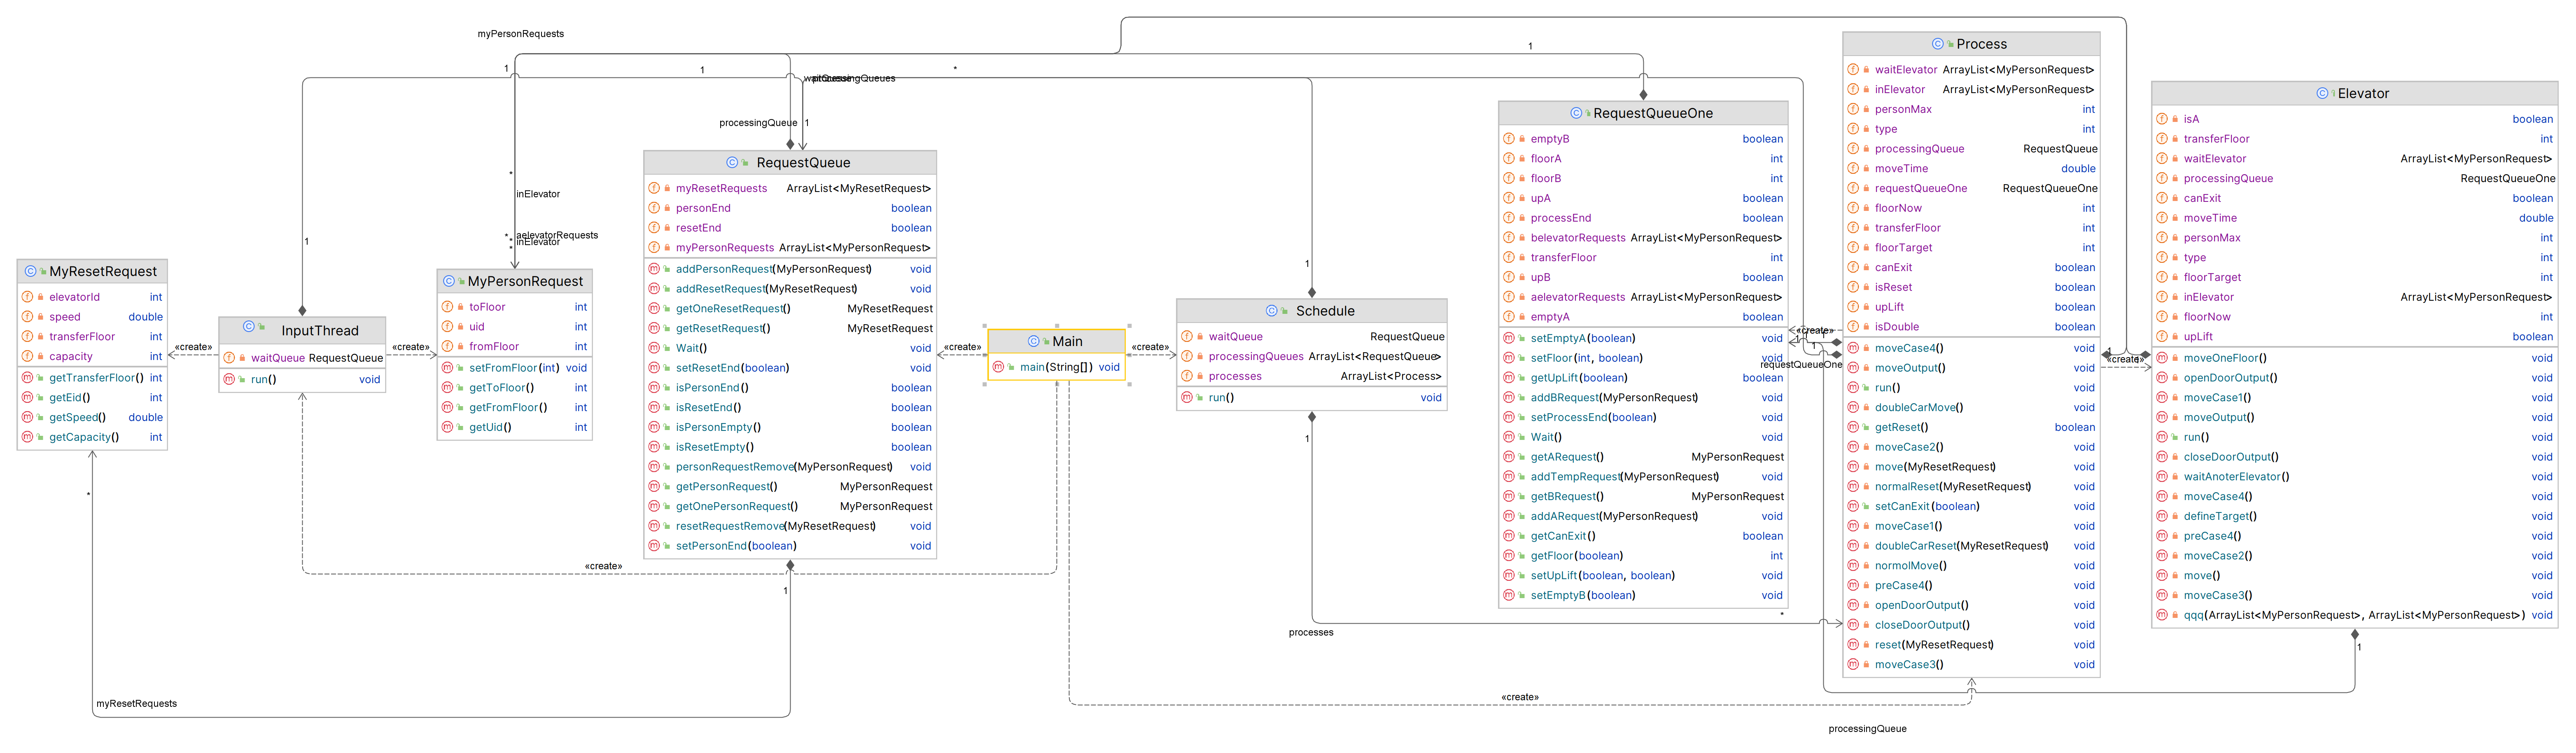Click the setUpLift(boolean, boolean) method row
The height and width of the screenshot is (753, 2576).
[x=1643, y=576]
